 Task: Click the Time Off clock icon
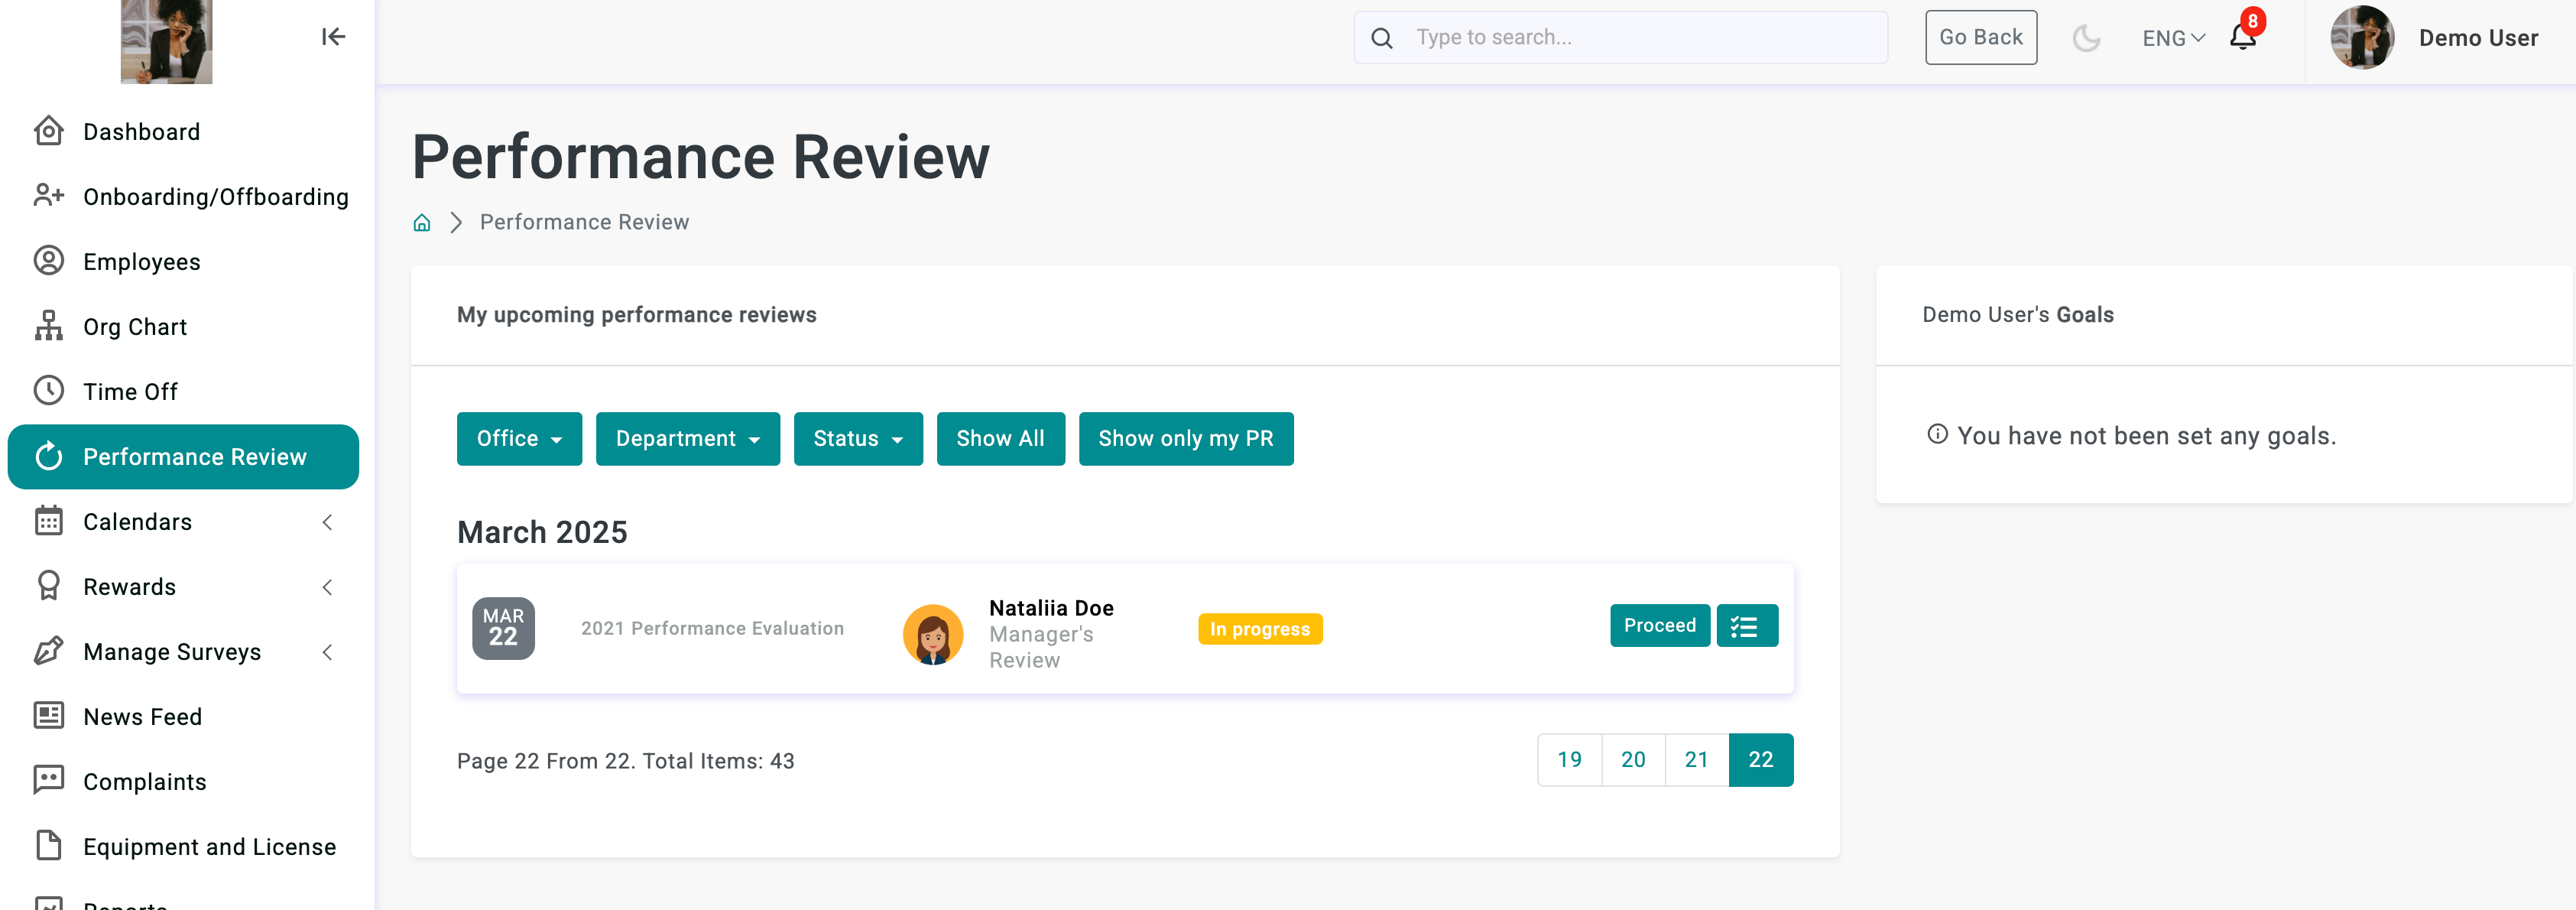pos(48,391)
